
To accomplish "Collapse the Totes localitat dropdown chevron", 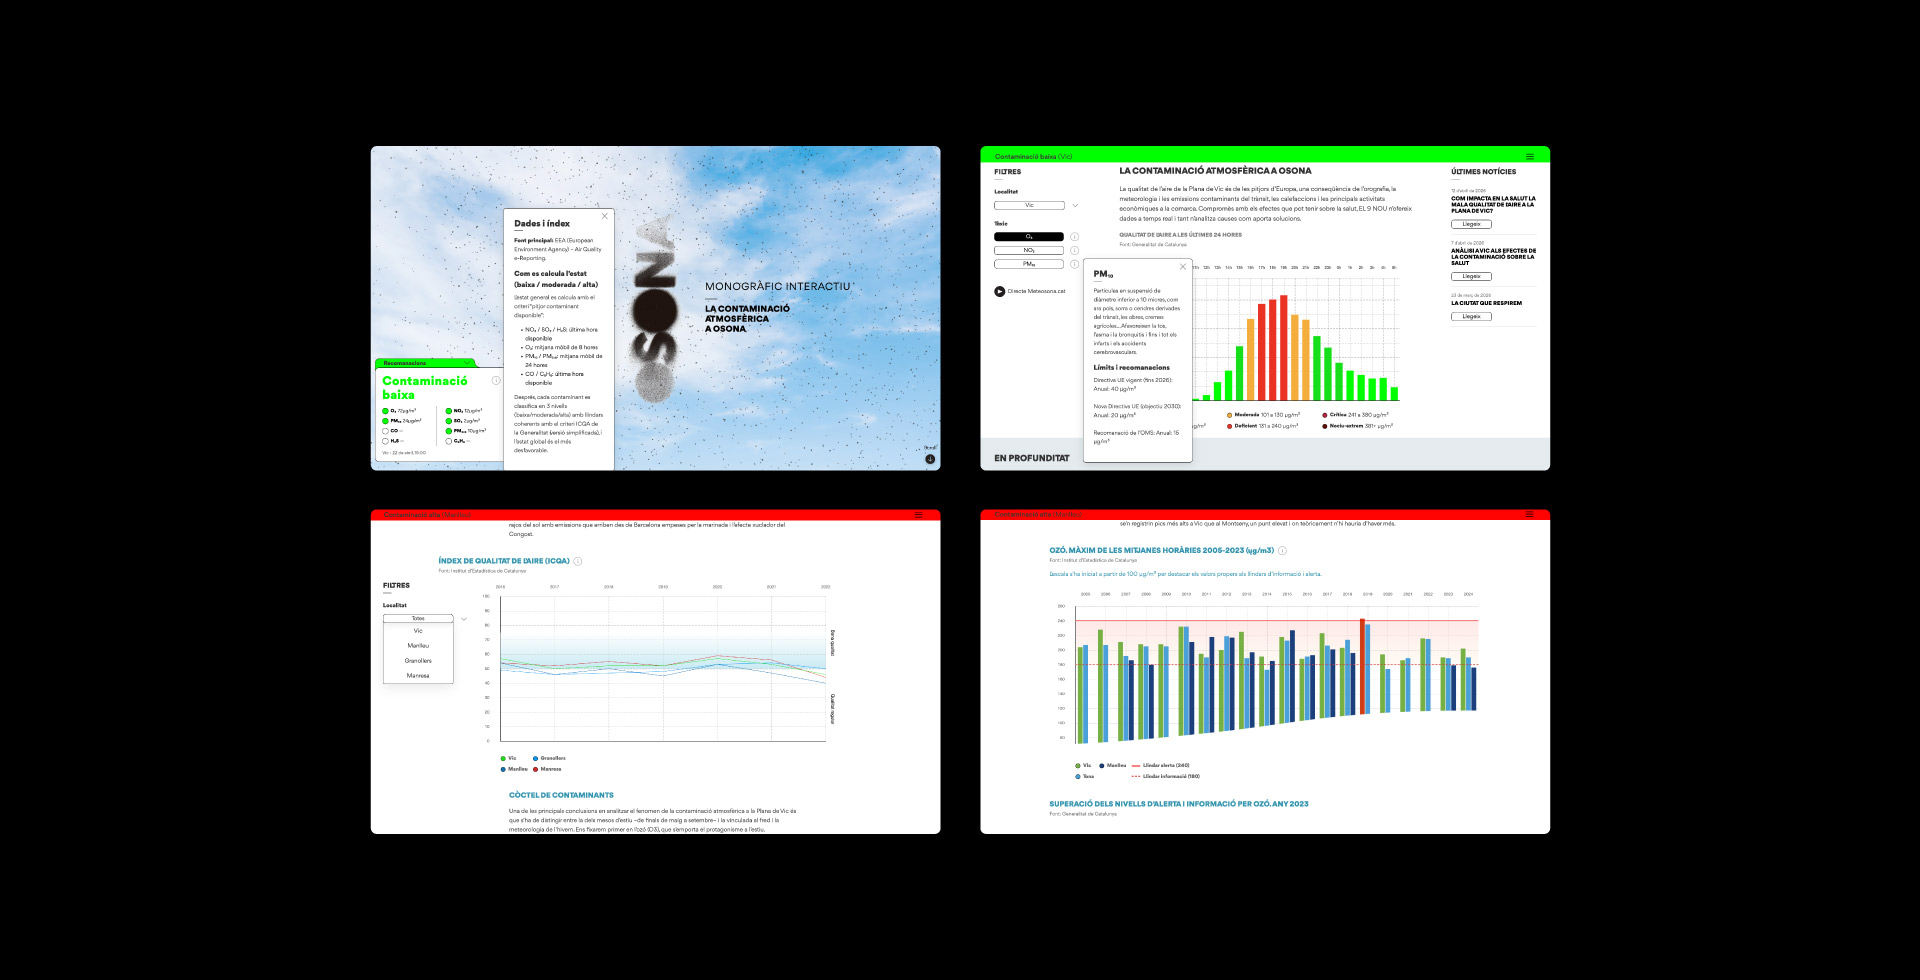I will point(463,619).
